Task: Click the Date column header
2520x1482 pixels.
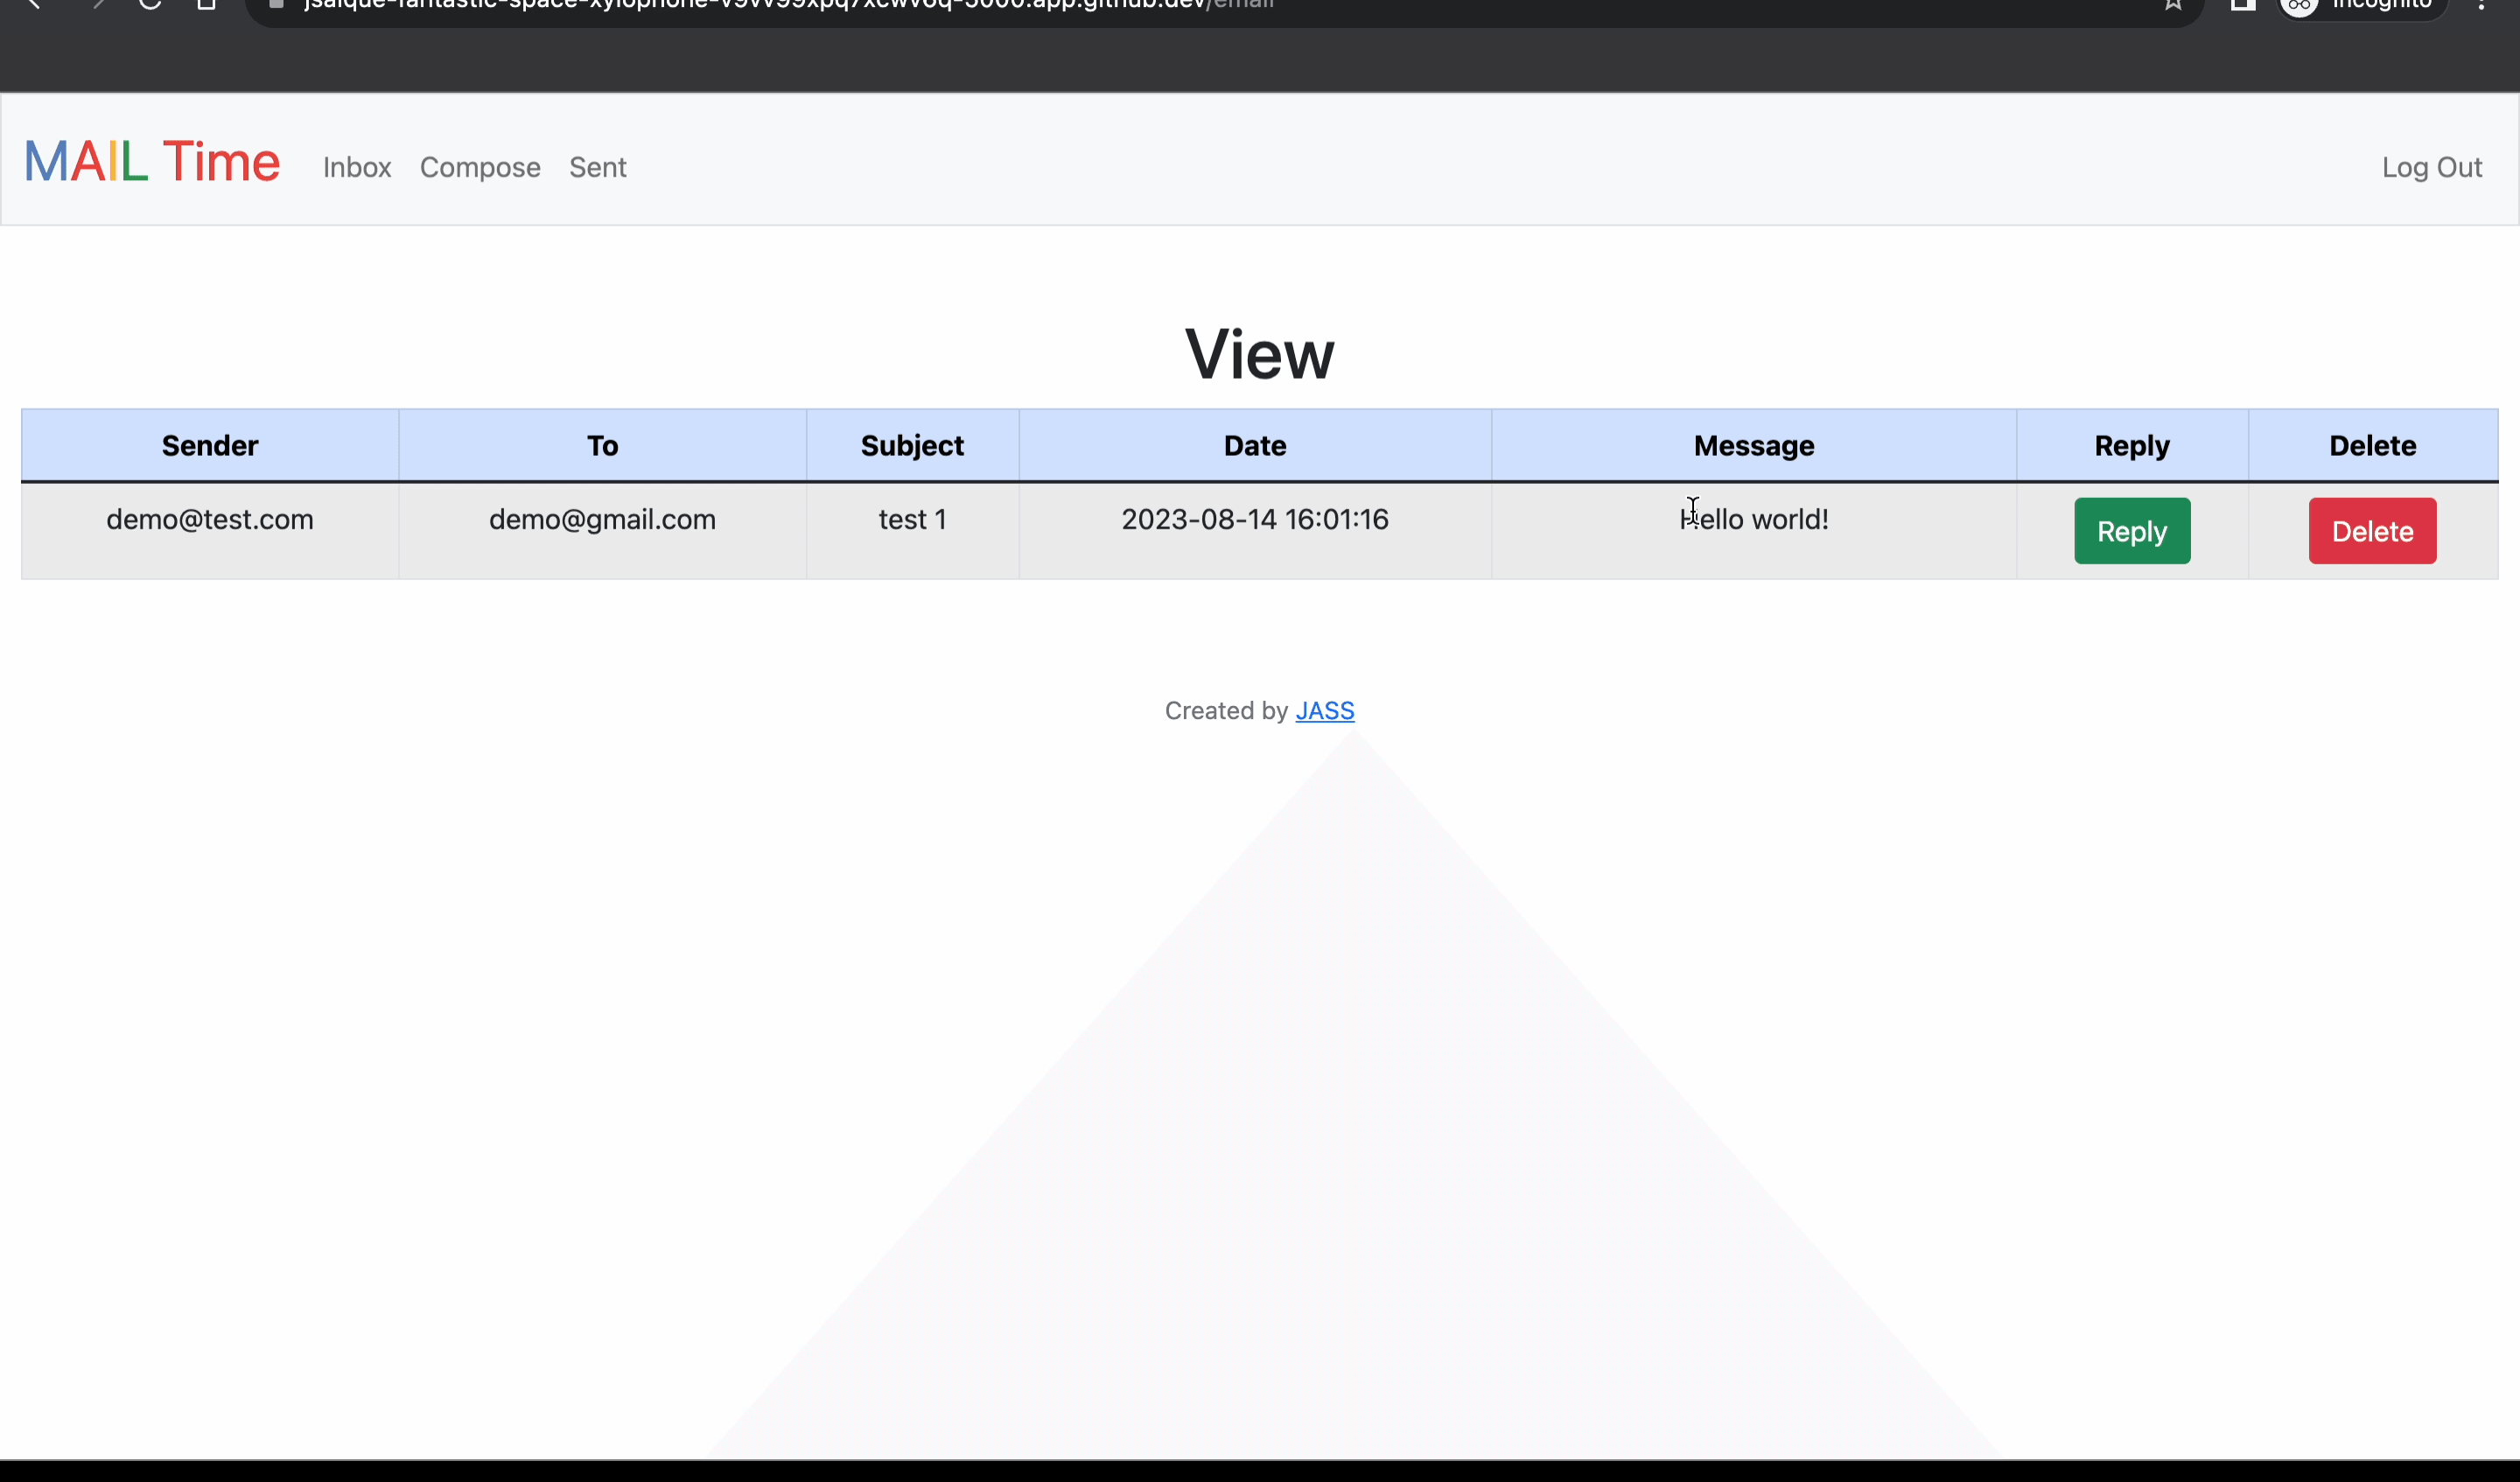Action: [x=1254, y=446]
